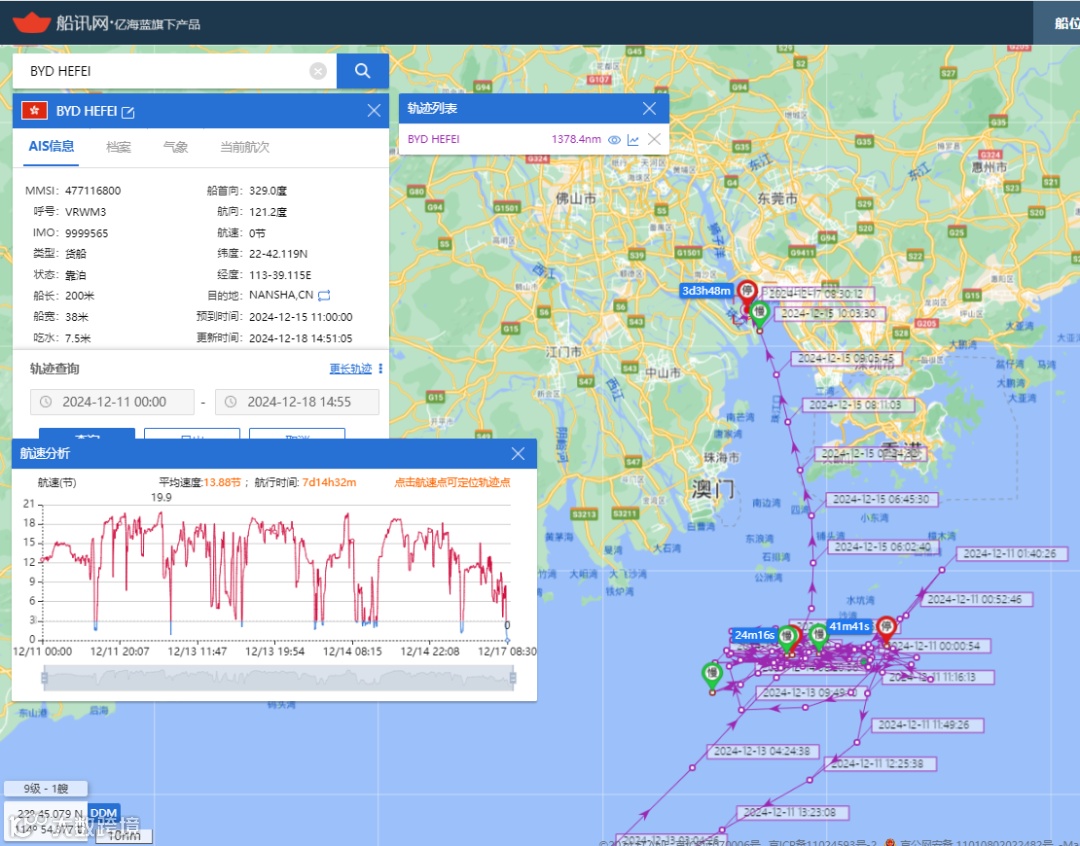This screenshot has height=846, width=1080.
Task: Click the 珠海市 city label on map
Action: 721,457
